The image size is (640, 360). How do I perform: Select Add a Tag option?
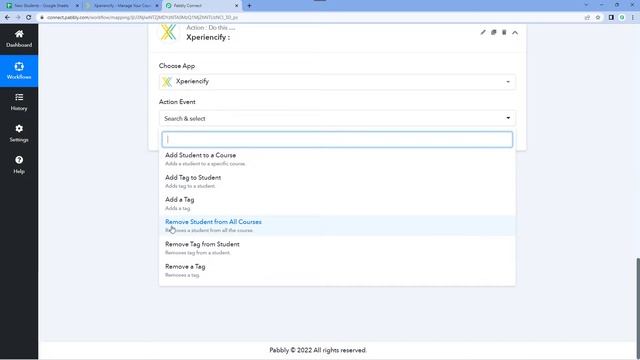pyautogui.click(x=337, y=203)
